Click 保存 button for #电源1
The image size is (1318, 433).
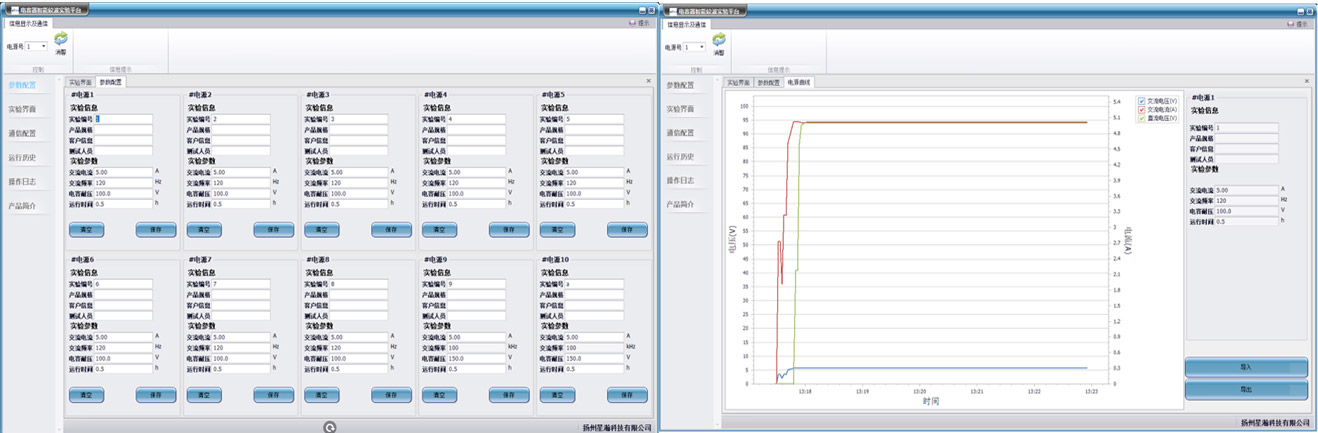click(x=155, y=229)
